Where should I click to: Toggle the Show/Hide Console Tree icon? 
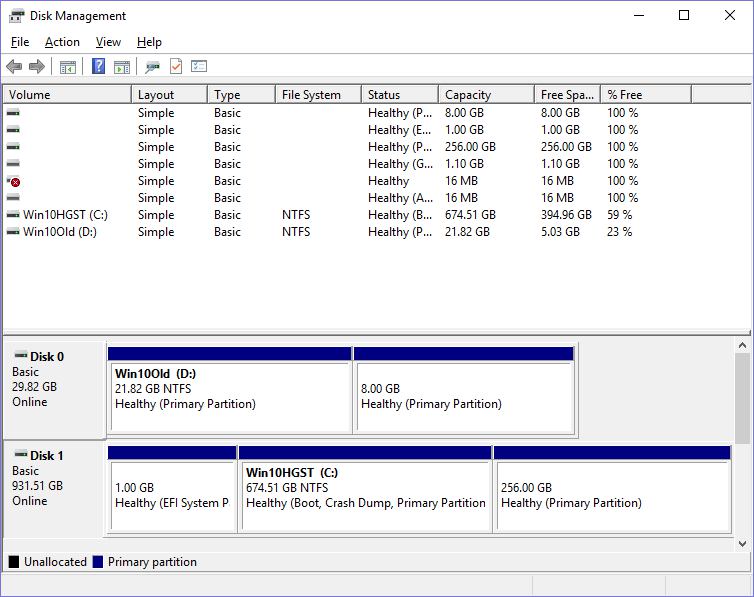(68, 67)
